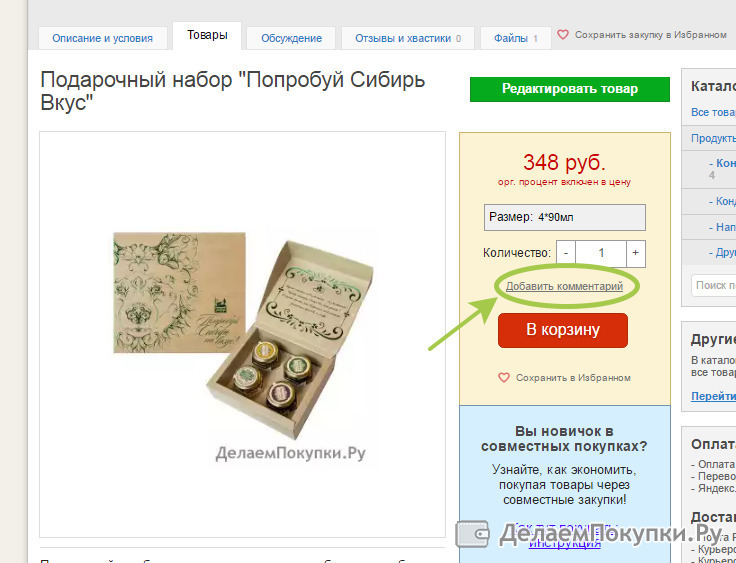This screenshot has height=563, width=736.
Task: Open the Описание и условия tab
Action: 102,38
